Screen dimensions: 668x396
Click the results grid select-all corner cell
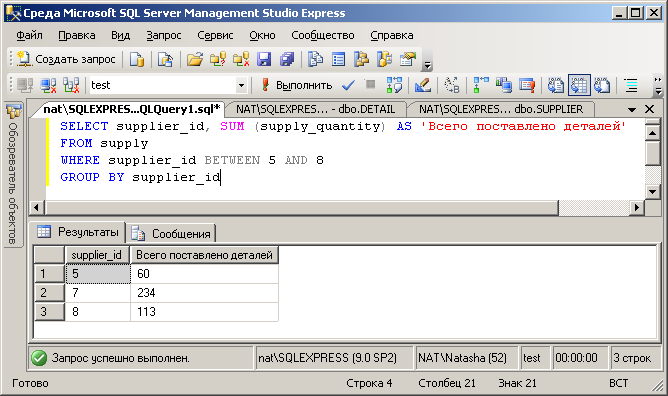[x=49, y=255]
